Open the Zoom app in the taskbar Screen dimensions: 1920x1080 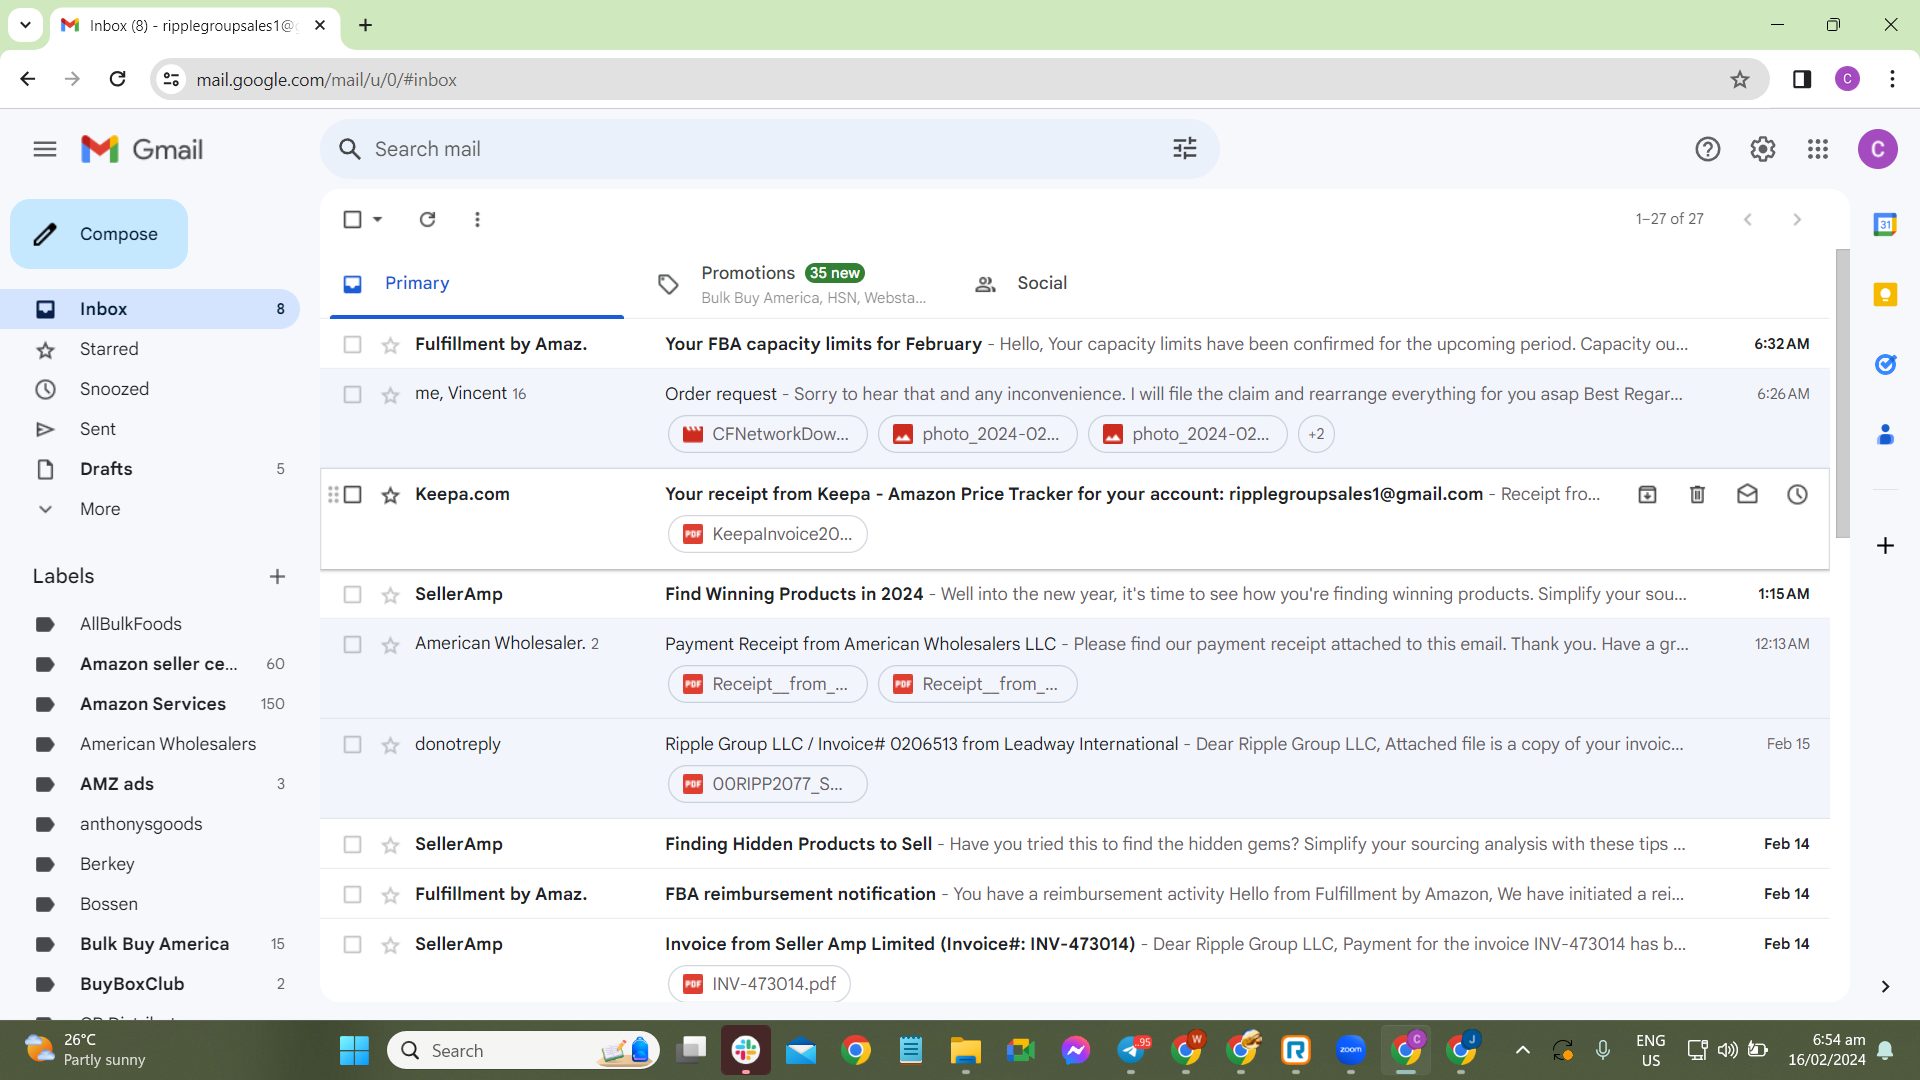click(1351, 1050)
